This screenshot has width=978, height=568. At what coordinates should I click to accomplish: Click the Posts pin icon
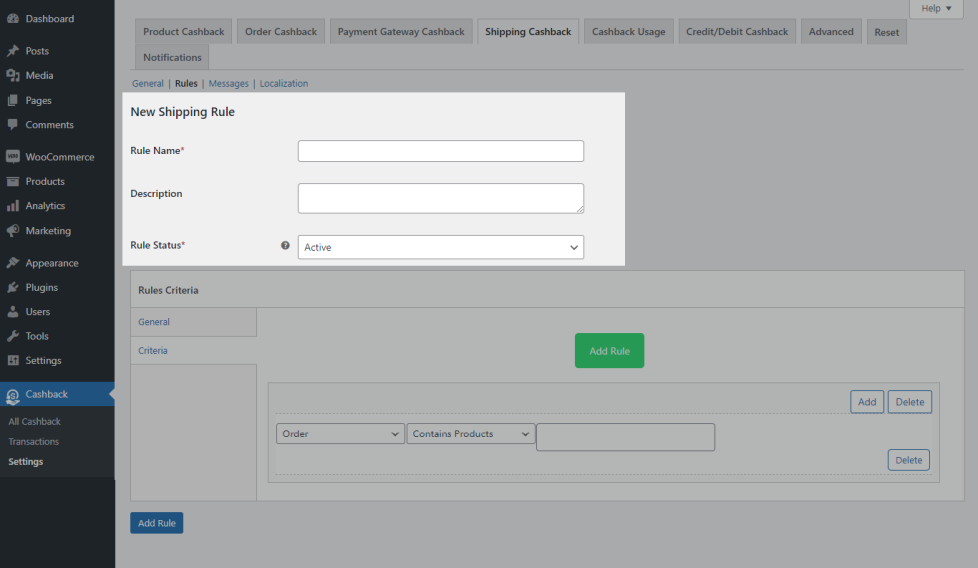(x=13, y=51)
